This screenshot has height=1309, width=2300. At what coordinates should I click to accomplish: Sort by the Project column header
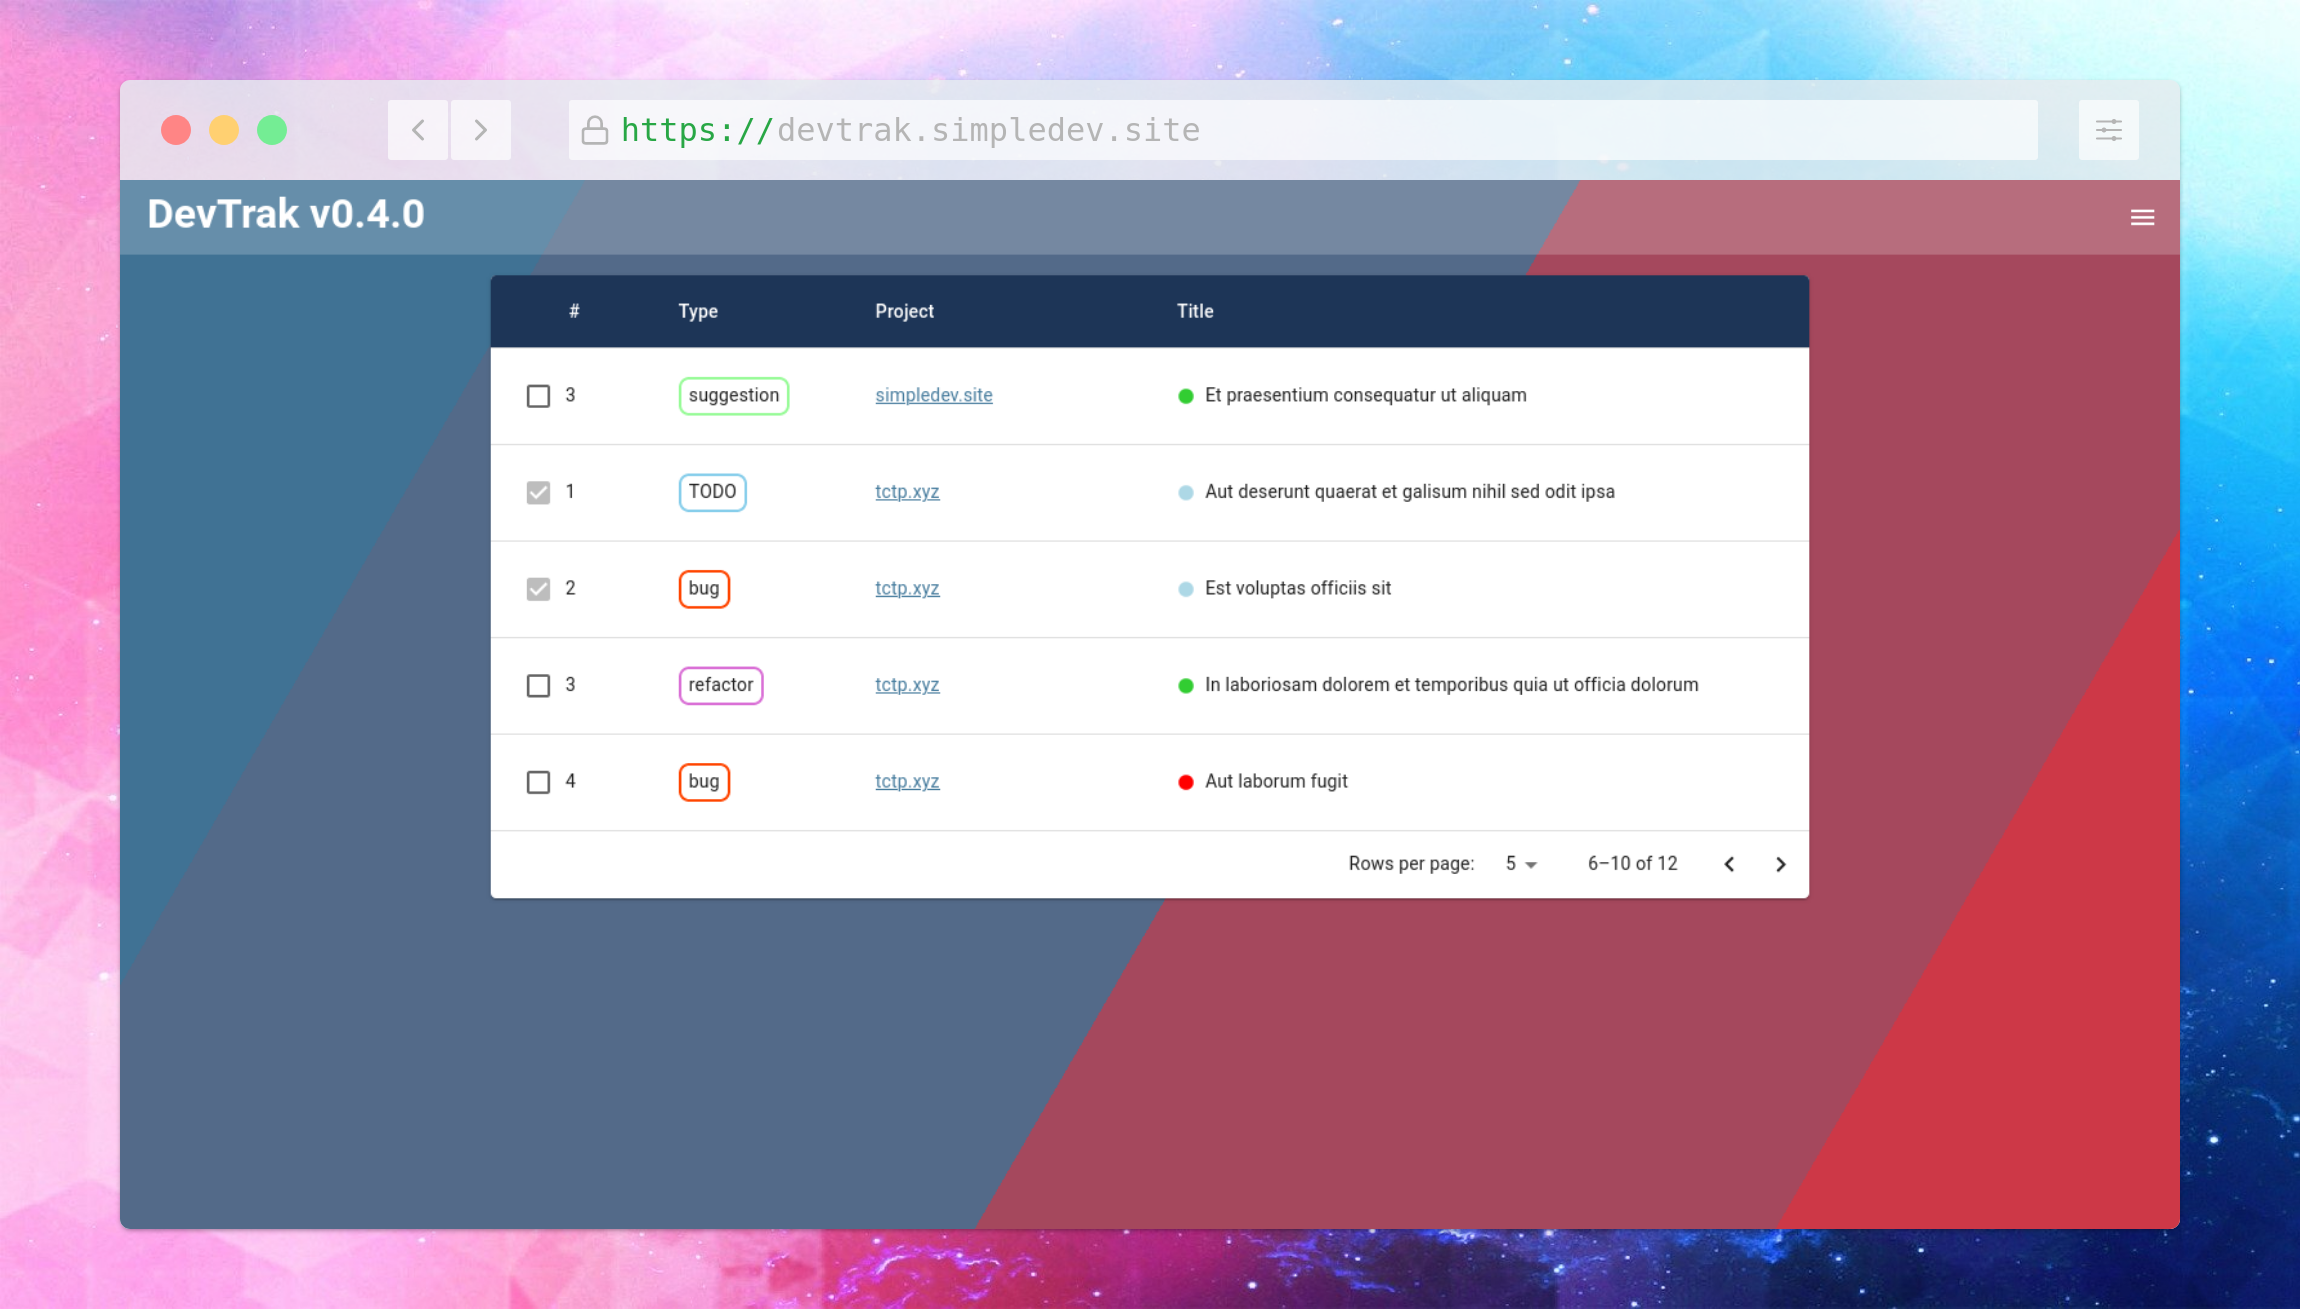pos(904,311)
